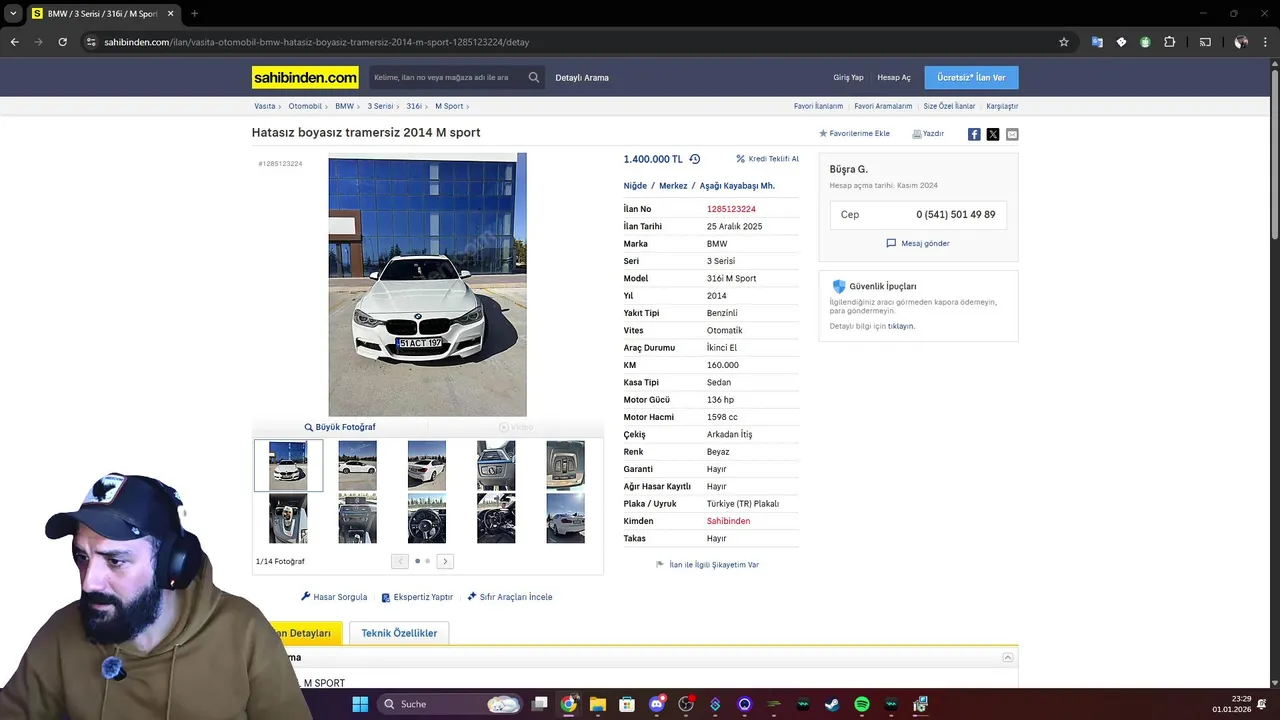This screenshot has height=720, width=1280.
Task: Click the Giriş Yap login link
Action: pyautogui.click(x=848, y=77)
